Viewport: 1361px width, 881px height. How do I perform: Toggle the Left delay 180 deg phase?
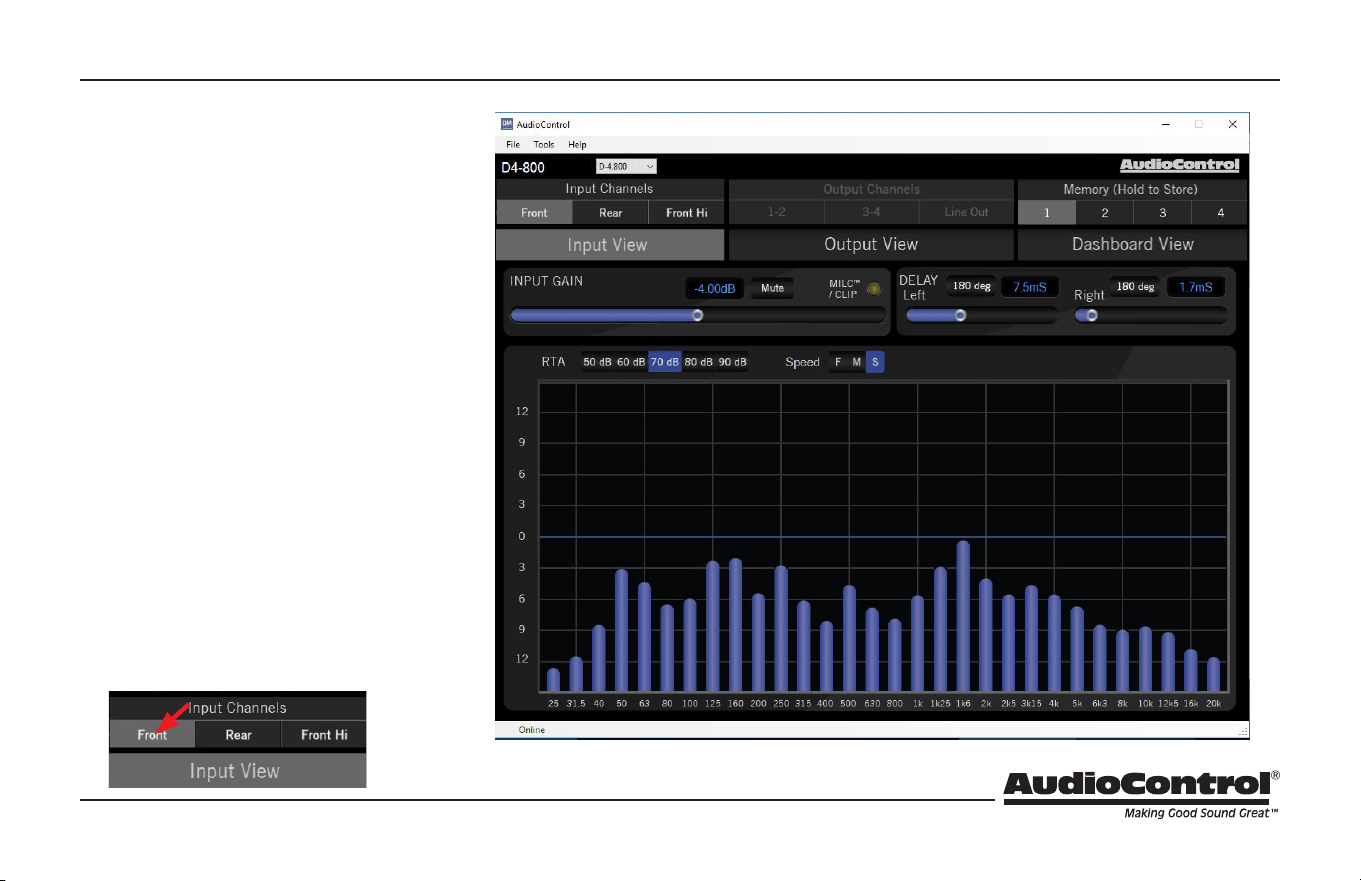(x=971, y=287)
